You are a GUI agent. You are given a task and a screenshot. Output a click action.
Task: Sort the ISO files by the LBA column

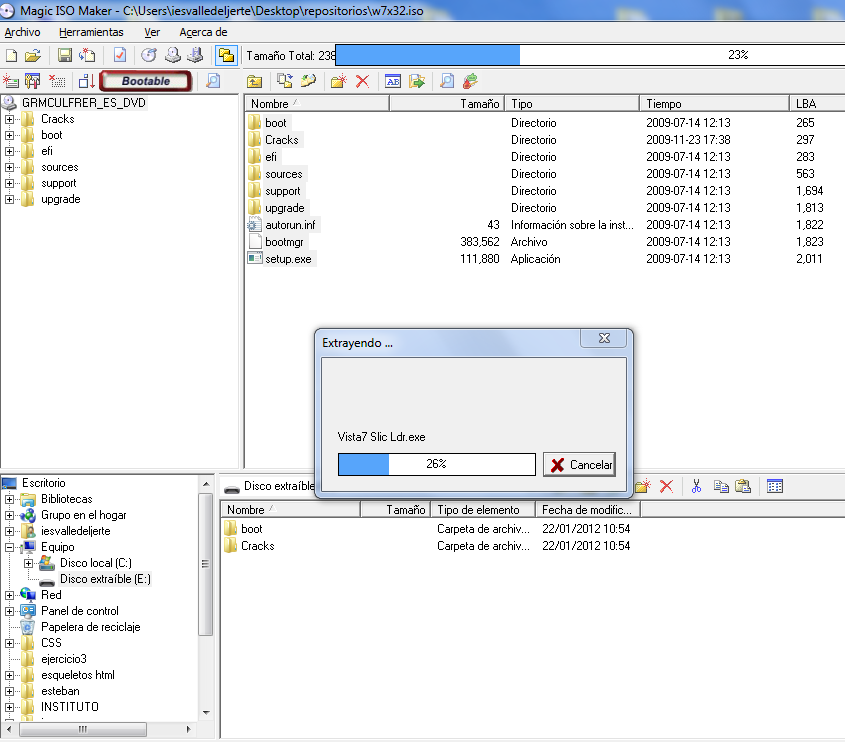(x=815, y=103)
